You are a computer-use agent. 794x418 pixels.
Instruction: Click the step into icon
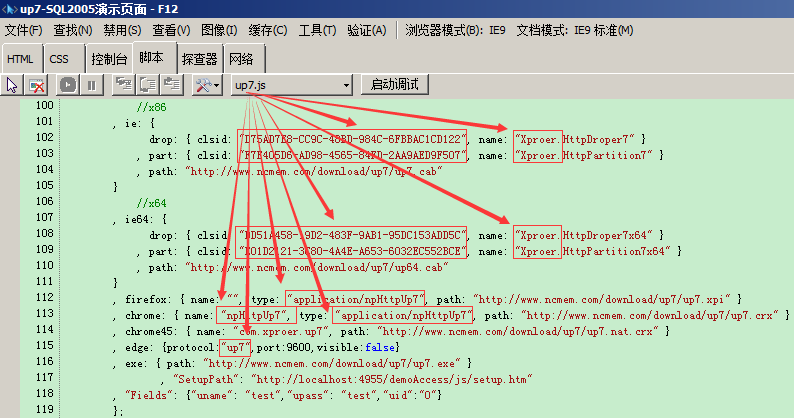point(124,85)
